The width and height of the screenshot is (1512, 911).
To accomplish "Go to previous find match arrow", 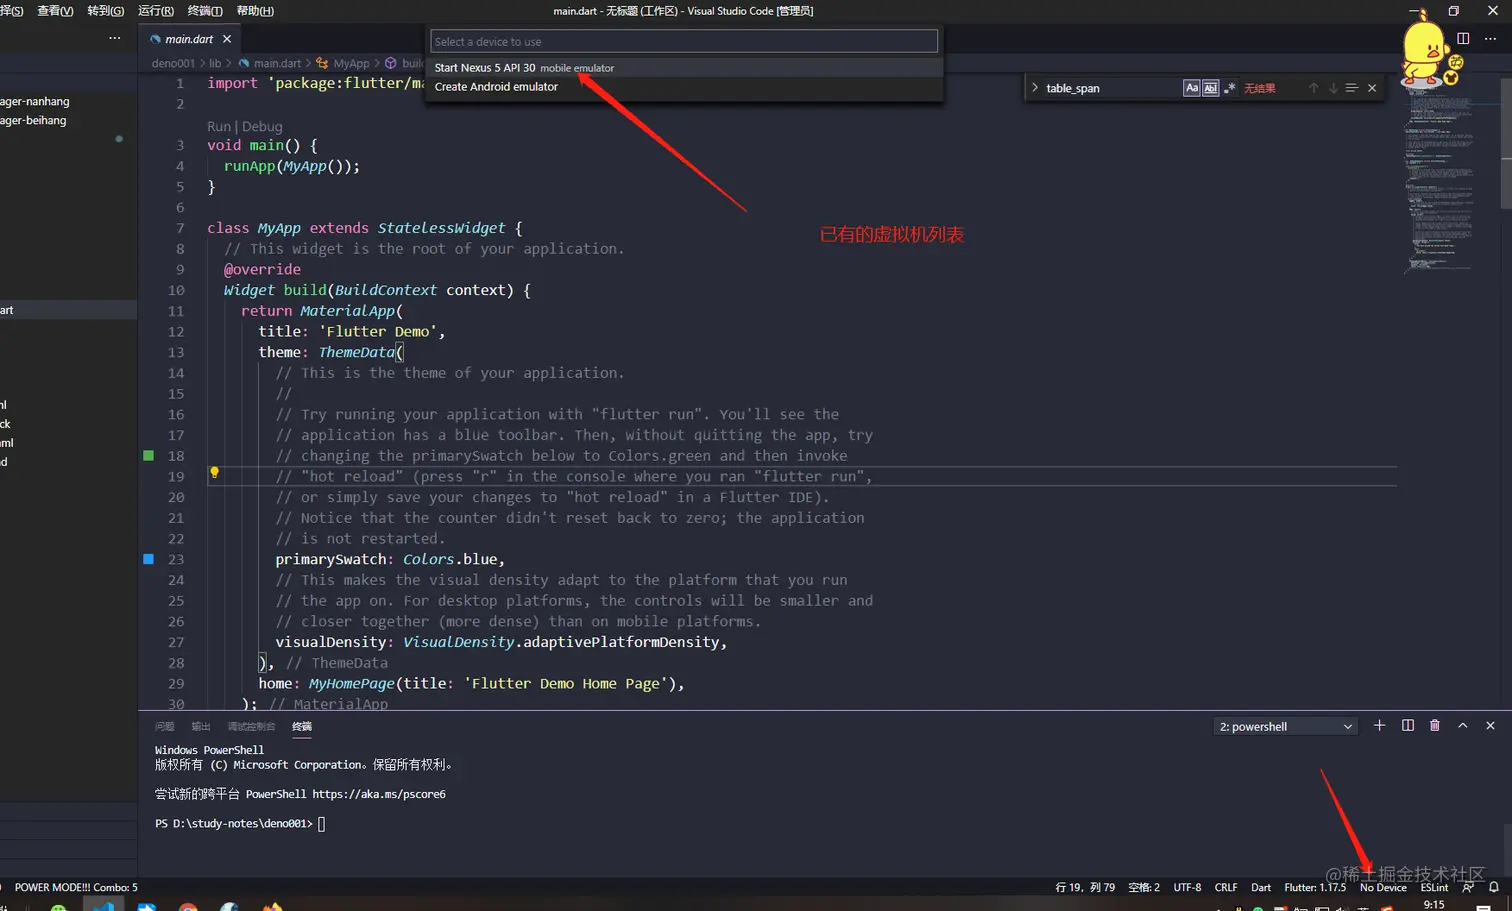I will coord(1313,88).
